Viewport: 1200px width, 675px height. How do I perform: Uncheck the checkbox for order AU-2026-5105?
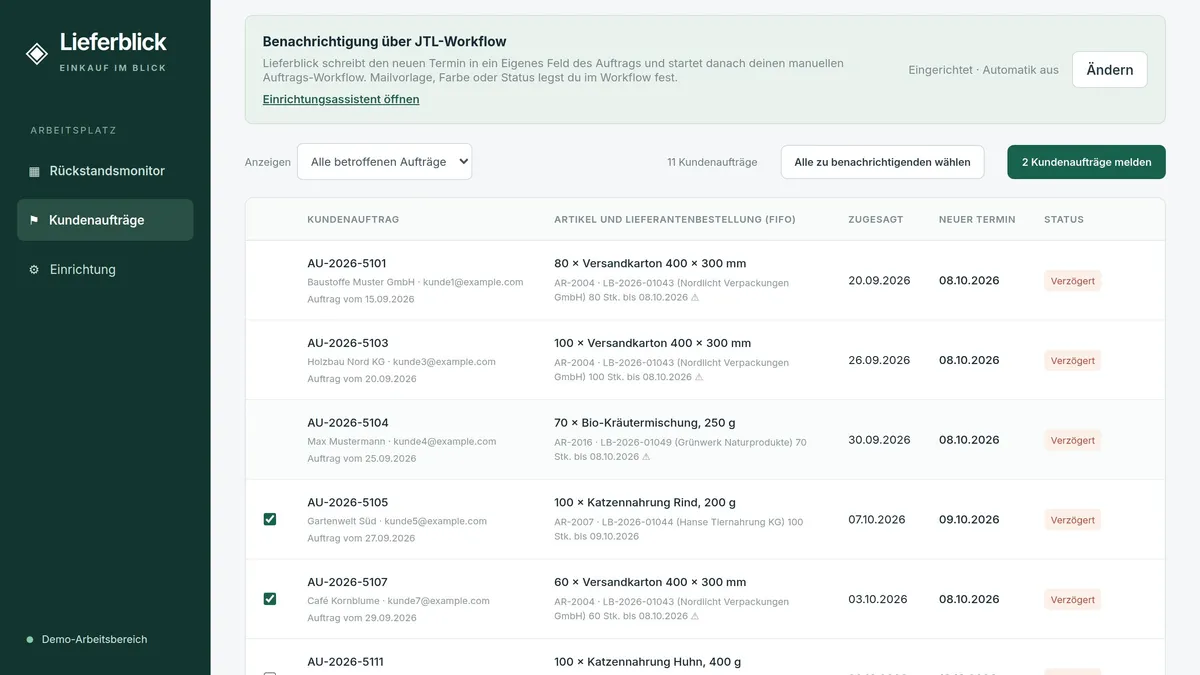coord(270,519)
